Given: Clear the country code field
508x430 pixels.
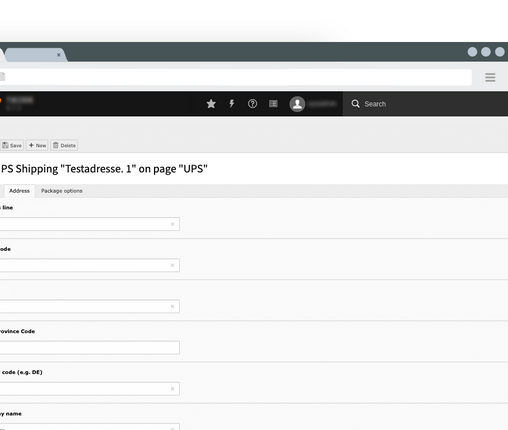Looking at the screenshot, I should (x=172, y=389).
